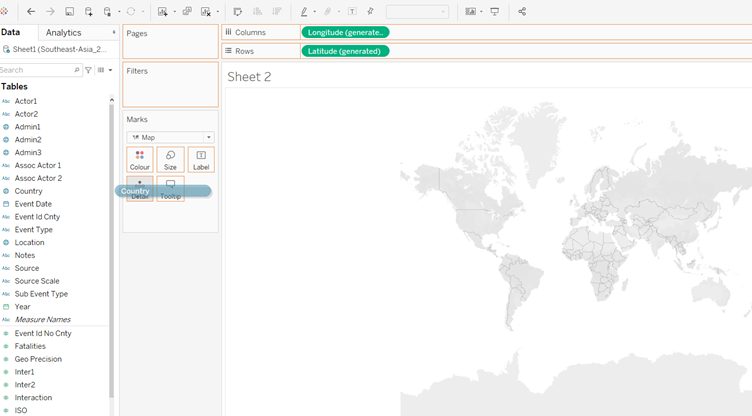Image resolution: width=752 pixels, height=416 pixels.
Task: Click the Presentation Mode icon
Action: coord(494,12)
